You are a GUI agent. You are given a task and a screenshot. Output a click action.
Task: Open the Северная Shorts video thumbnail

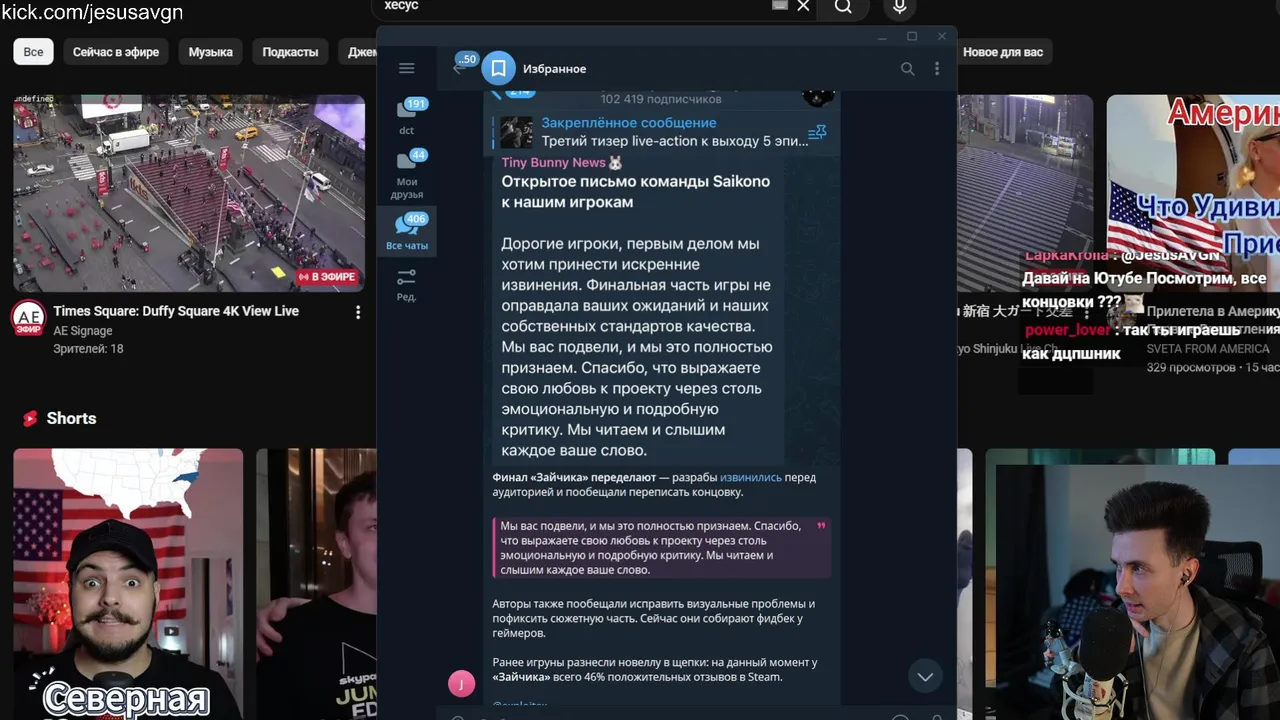tap(128, 584)
